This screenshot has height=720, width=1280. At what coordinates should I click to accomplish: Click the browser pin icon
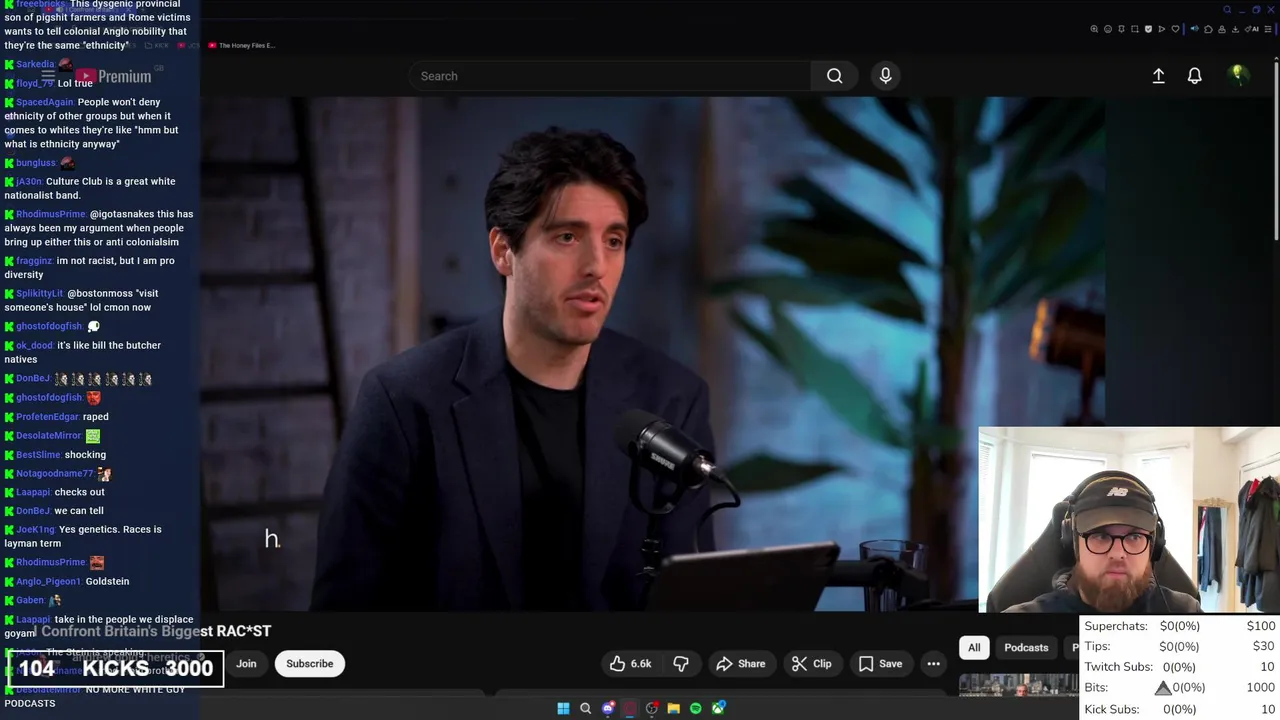pyautogui.click(x=1121, y=29)
